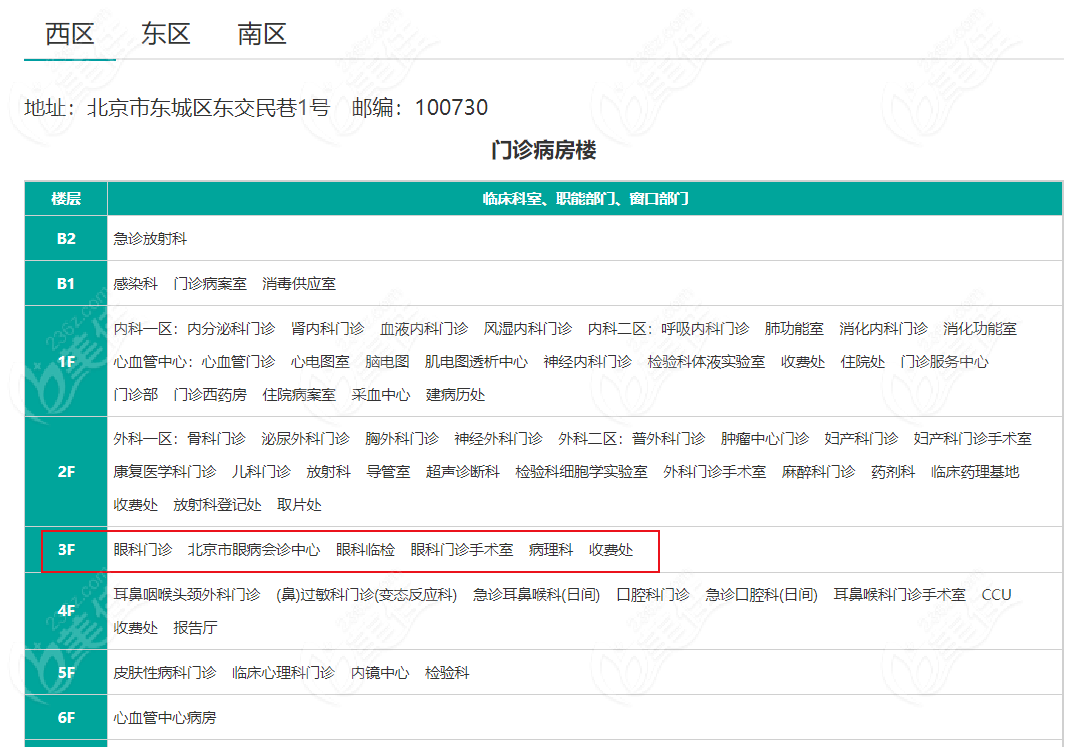Screen dimensions: 1086x747
Task: Switch to the 东区 tab
Action: click(166, 34)
